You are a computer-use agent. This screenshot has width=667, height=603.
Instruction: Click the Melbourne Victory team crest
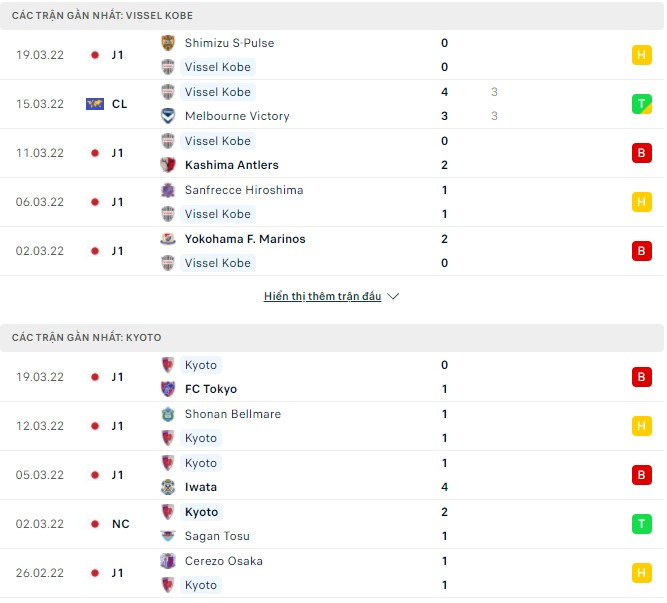(x=168, y=116)
